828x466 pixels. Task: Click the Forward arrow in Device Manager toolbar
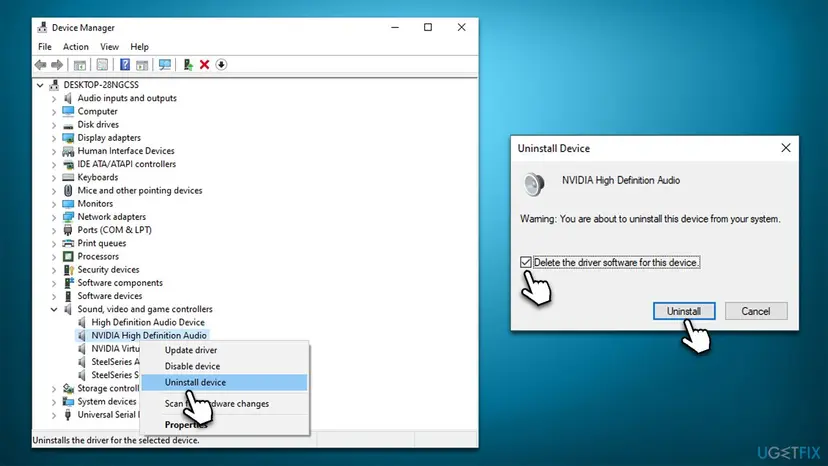(57, 64)
